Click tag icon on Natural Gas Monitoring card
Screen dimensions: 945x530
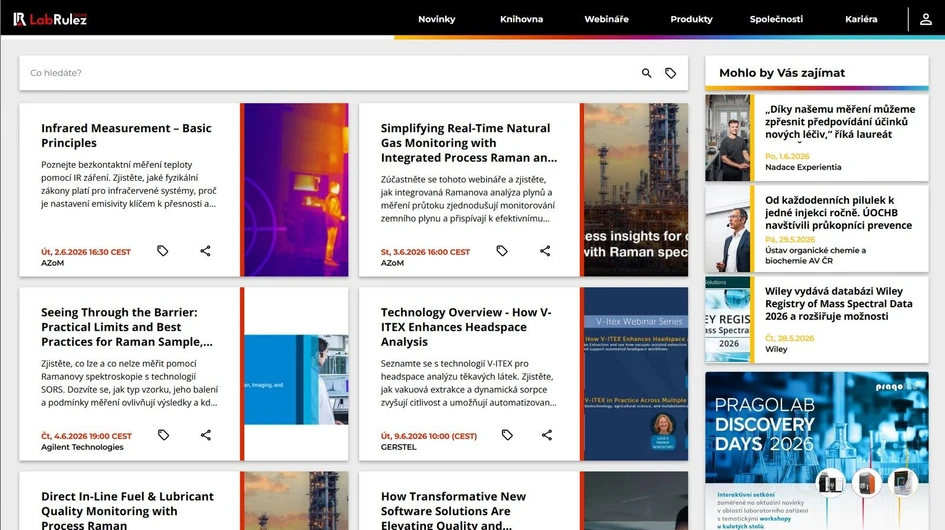tap(502, 251)
